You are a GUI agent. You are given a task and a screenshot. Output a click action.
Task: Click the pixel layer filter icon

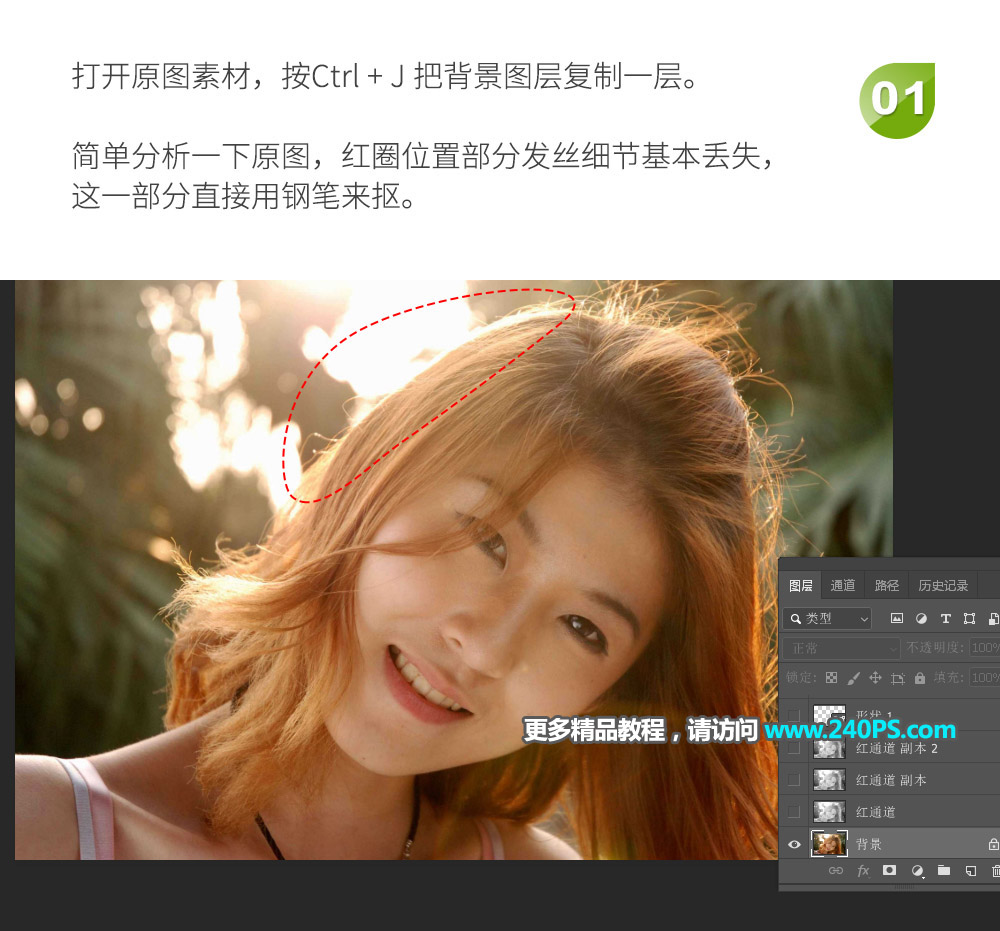tap(897, 619)
